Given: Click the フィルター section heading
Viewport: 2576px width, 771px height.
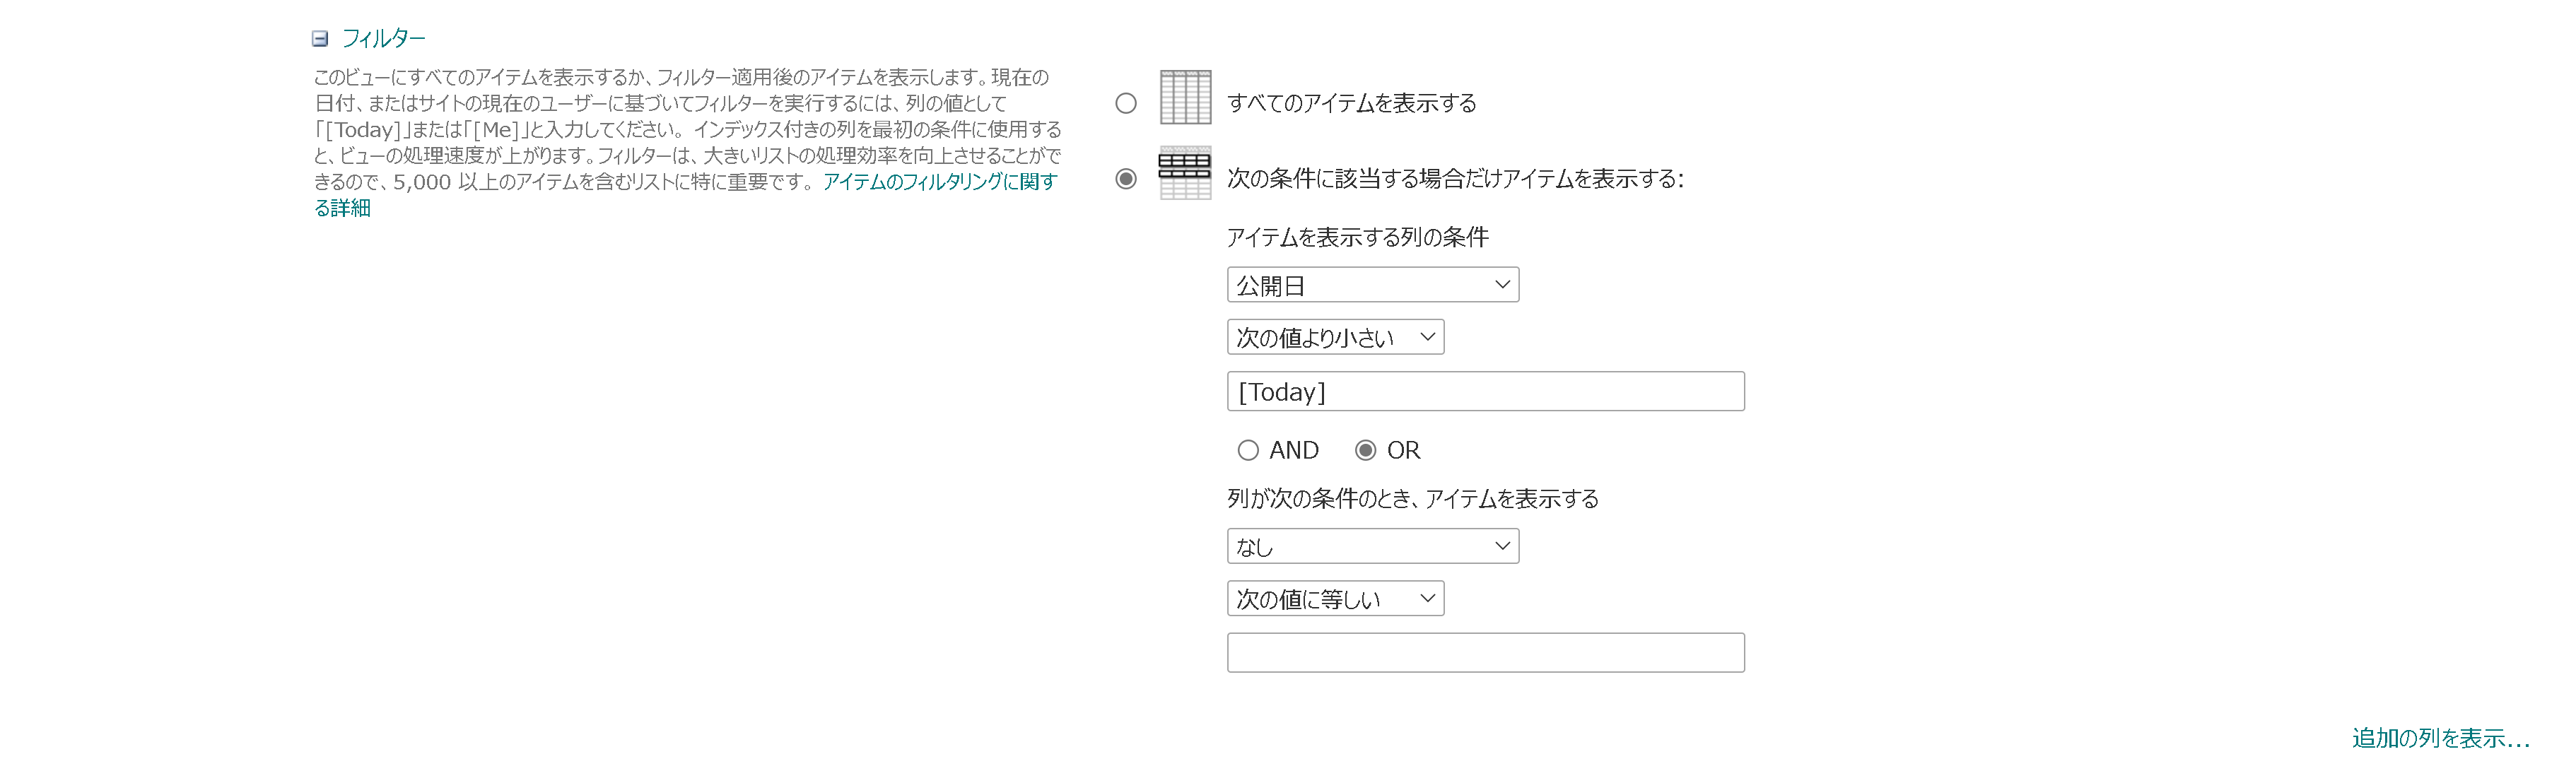Looking at the screenshot, I should [x=383, y=39].
